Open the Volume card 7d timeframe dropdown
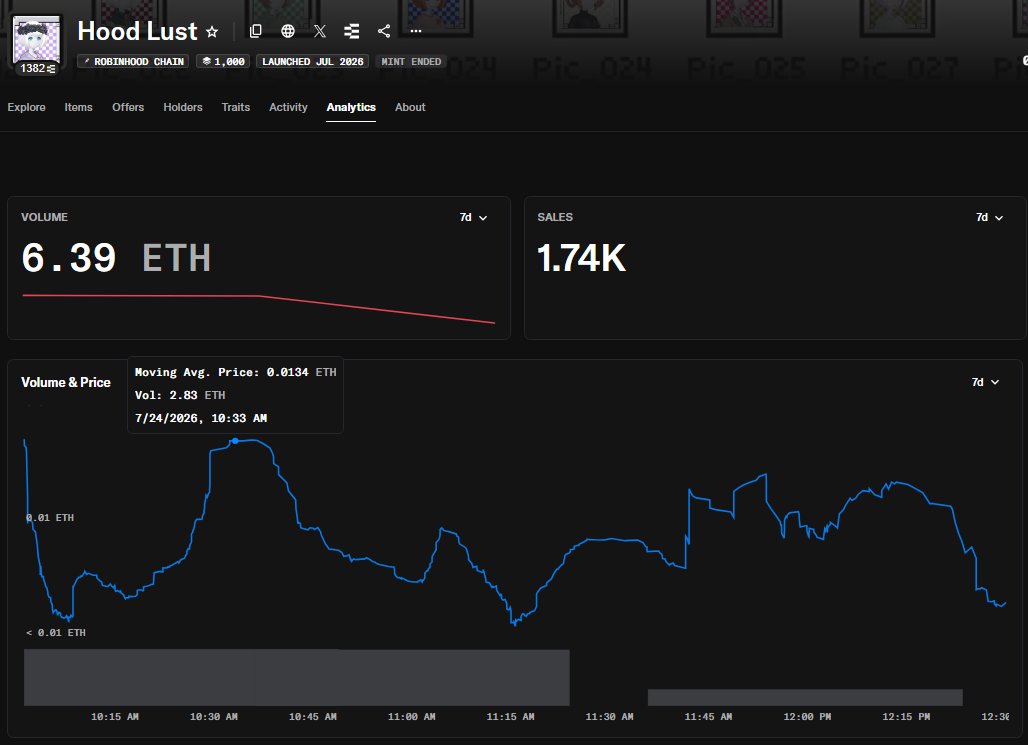Screen dimensions: 1028x745 (473, 217)
